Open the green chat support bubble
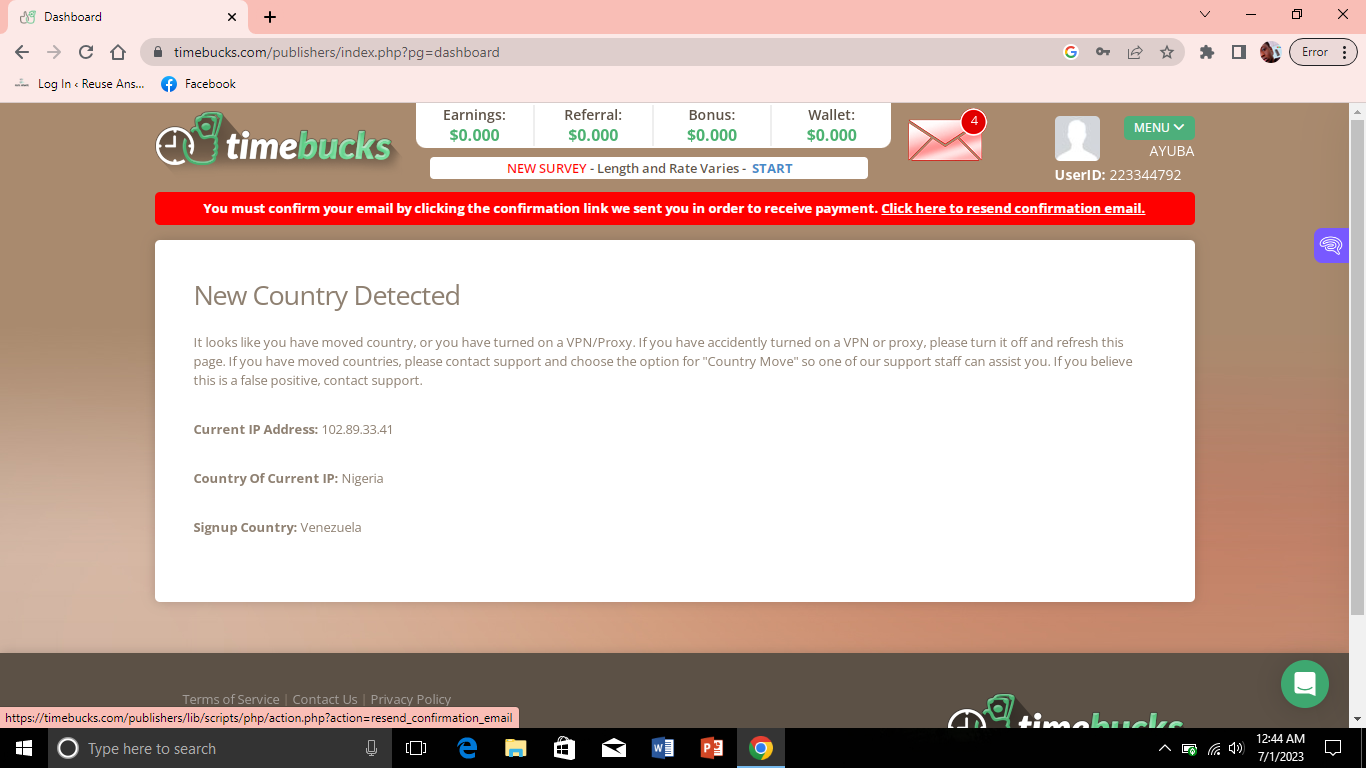The height and width of the screenshot is (768, 1366). pos(1304,684)
